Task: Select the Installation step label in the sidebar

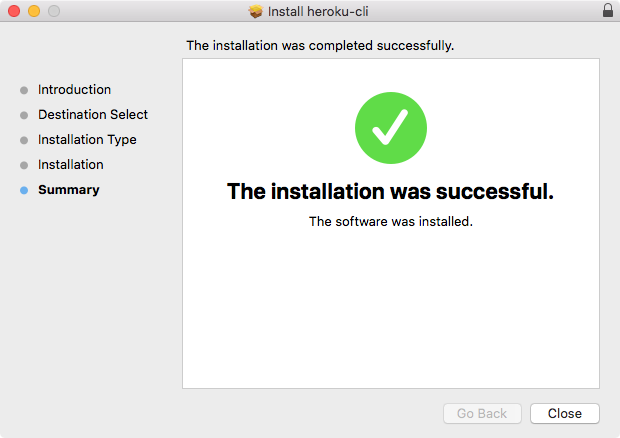Action: tap(71, 165)
